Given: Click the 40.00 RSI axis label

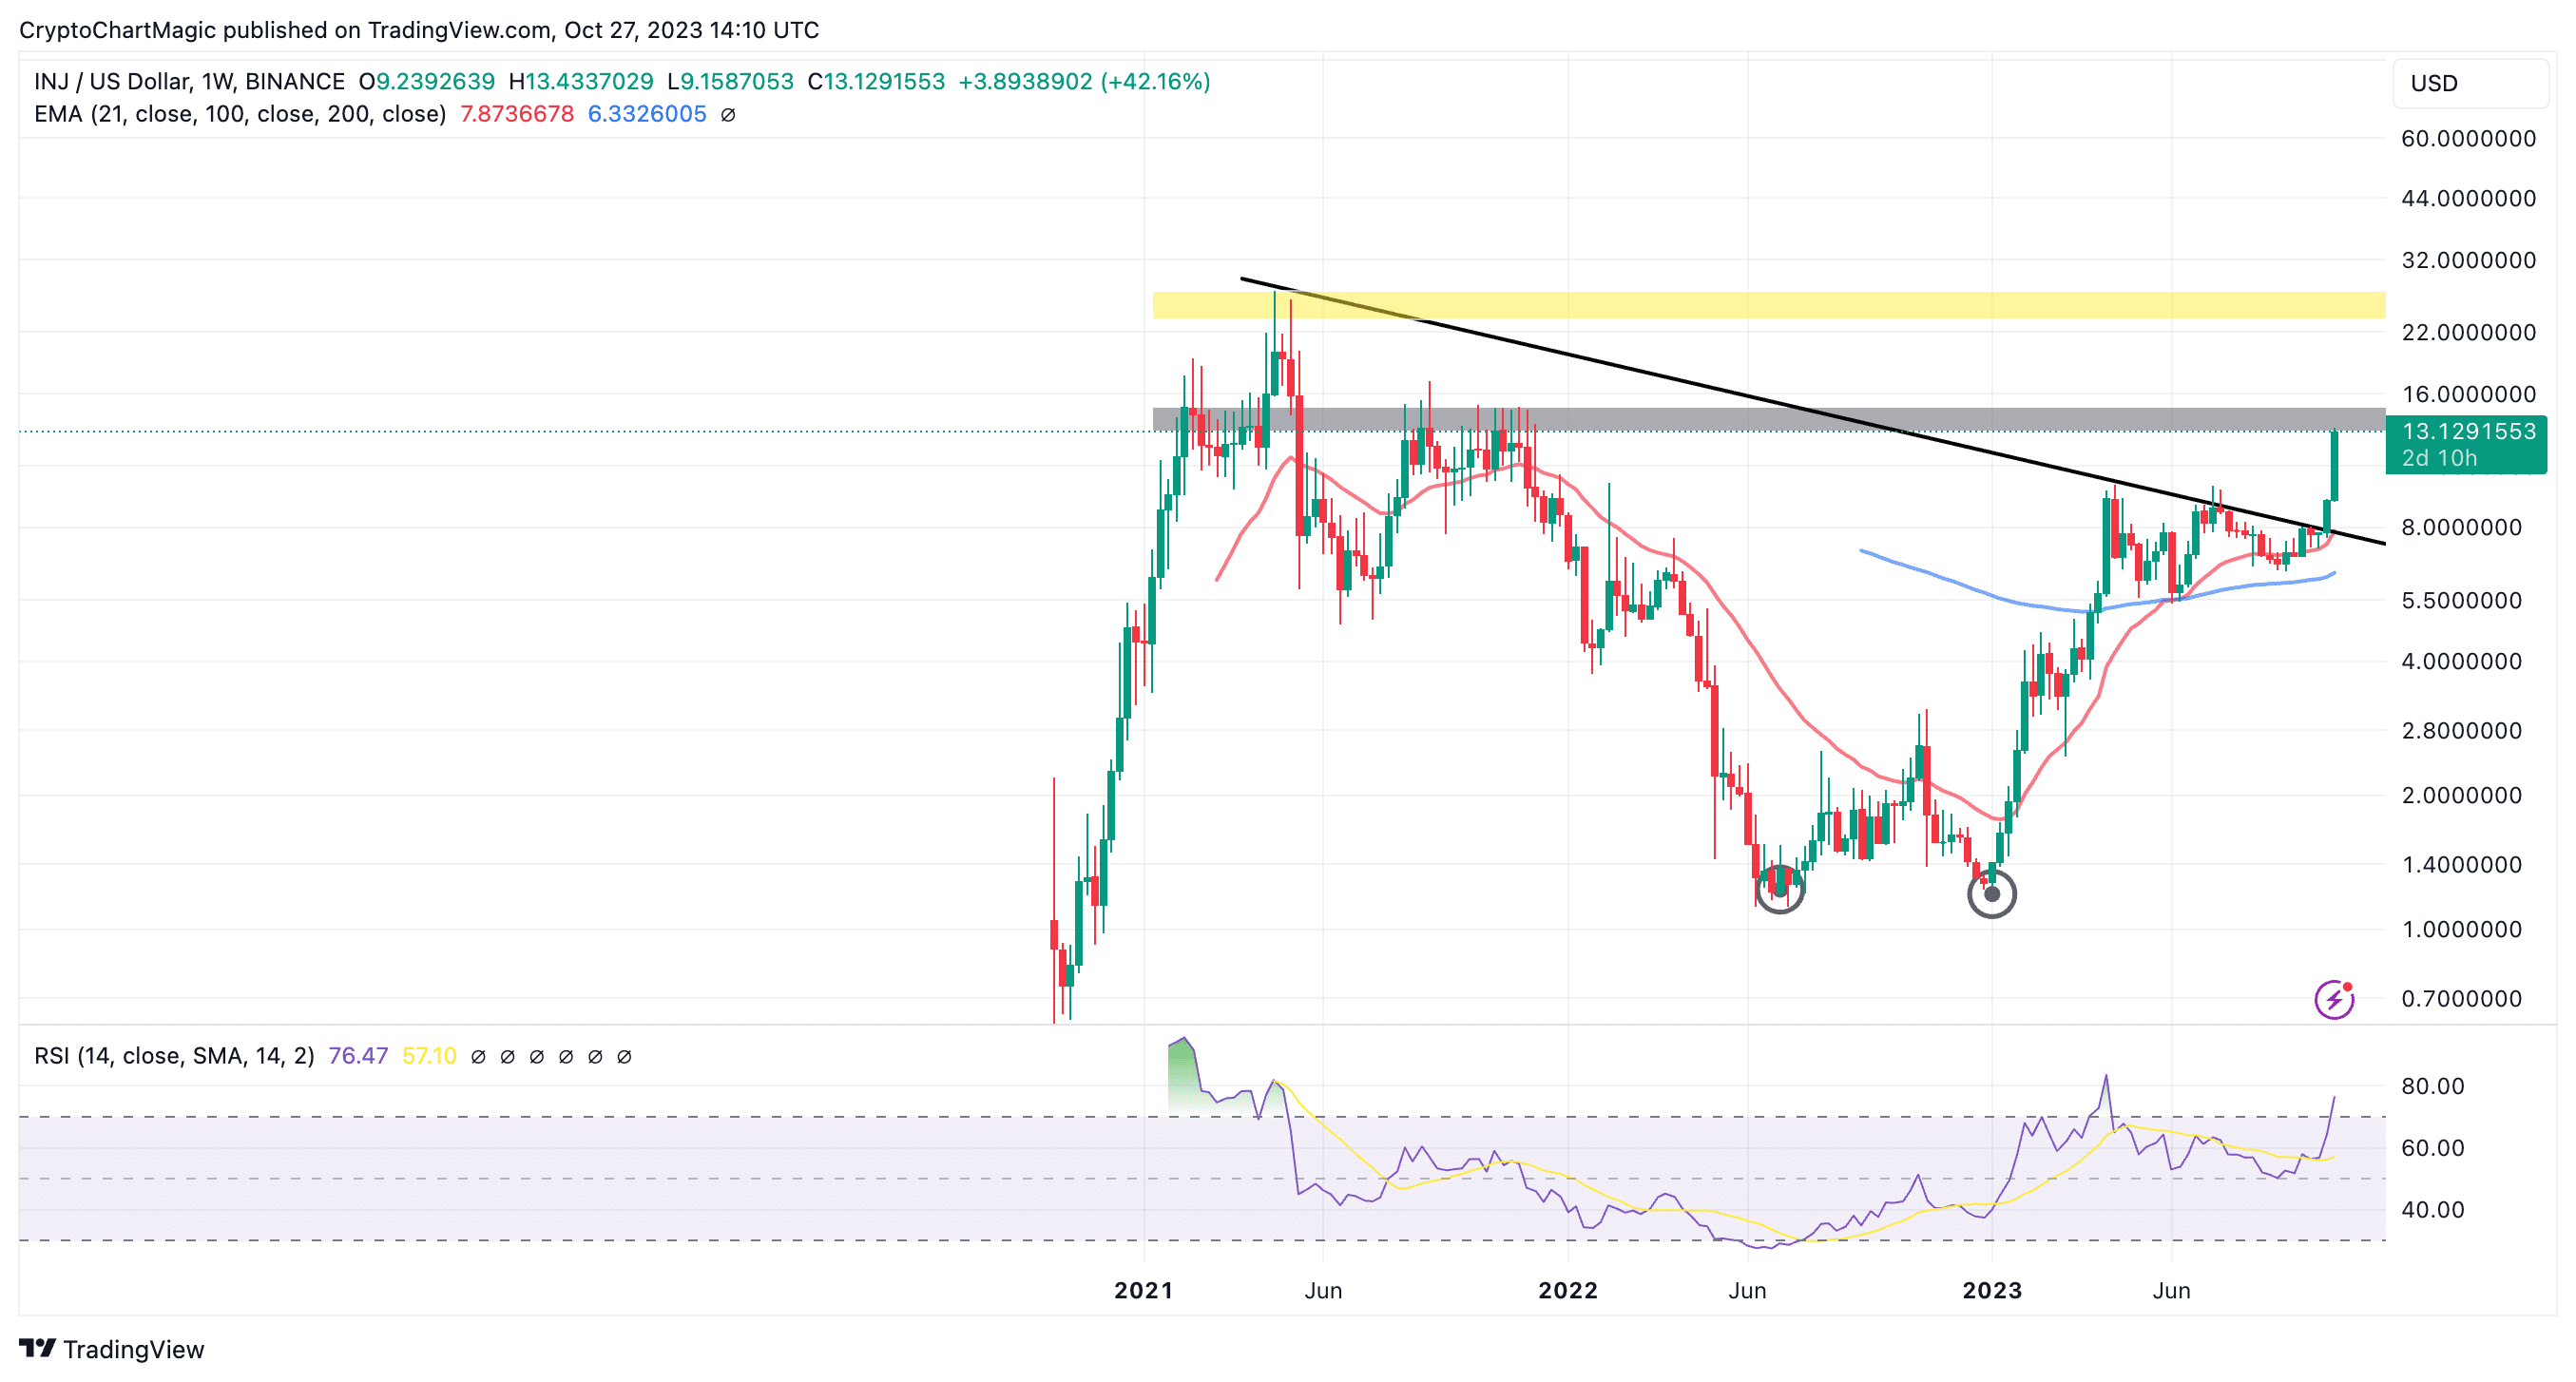Looking at the screenshot, I should [x=2433, y=1210].
